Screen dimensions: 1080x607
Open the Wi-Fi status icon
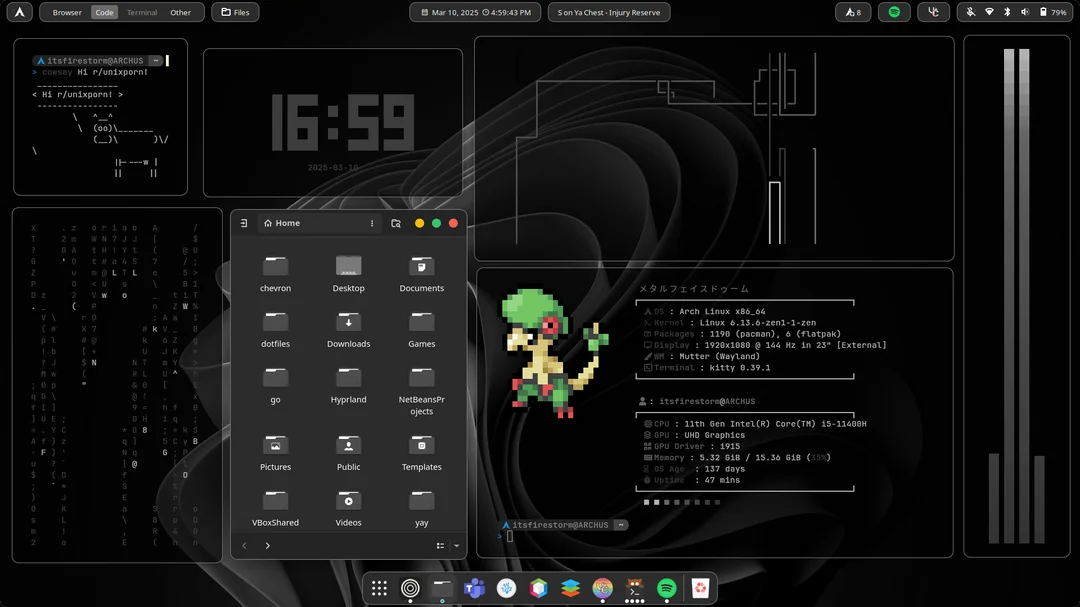[x=989, y=12]
